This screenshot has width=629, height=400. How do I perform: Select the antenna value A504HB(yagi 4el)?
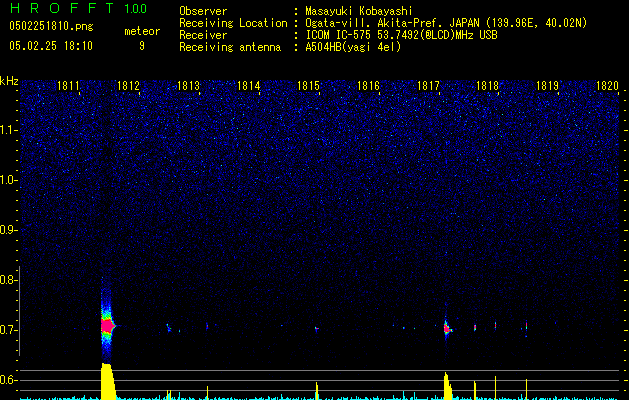click(353, 47)
